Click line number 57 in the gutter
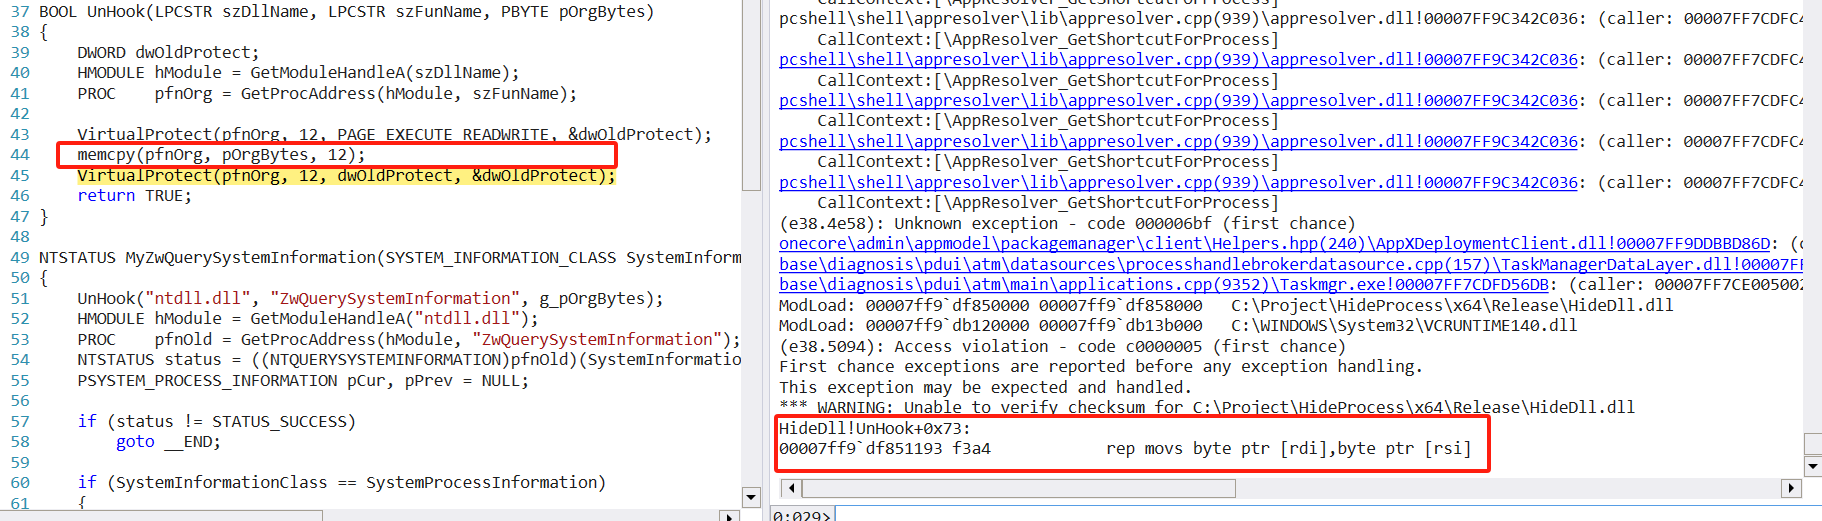The width and height of the screenshot is (1822, 521). click(20, 422)
